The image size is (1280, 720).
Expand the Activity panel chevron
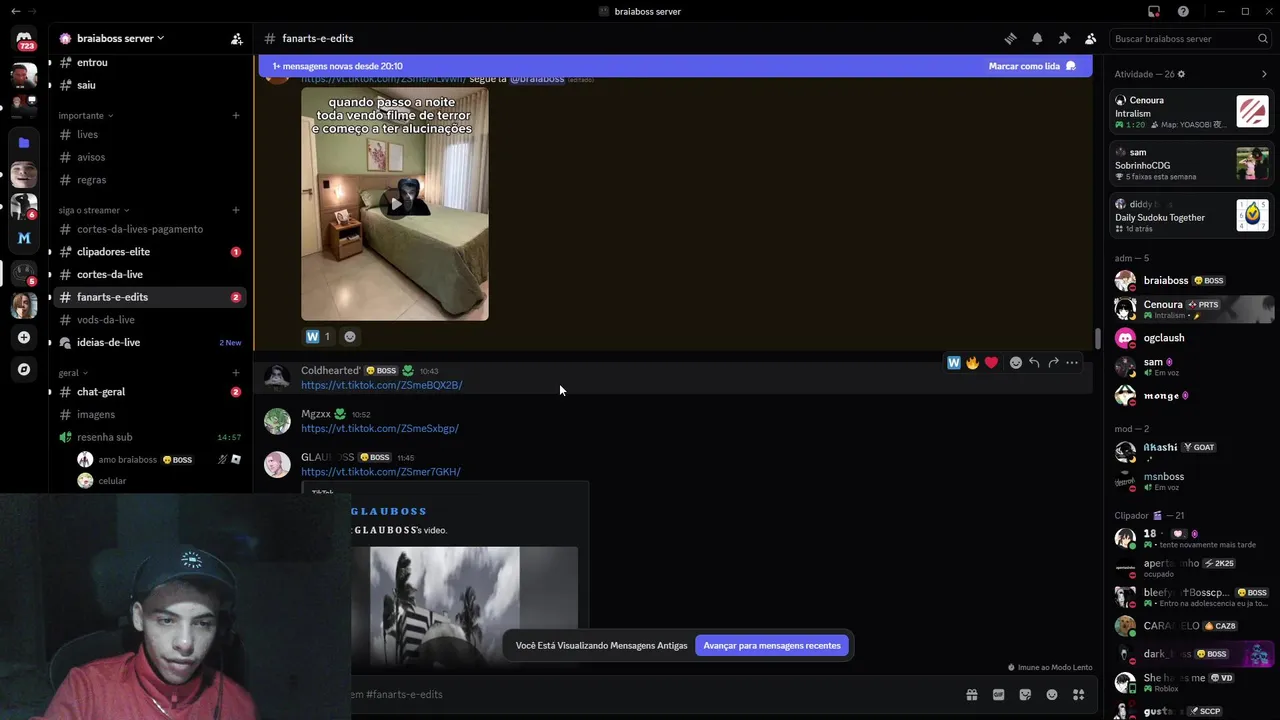click(1264, 74)
